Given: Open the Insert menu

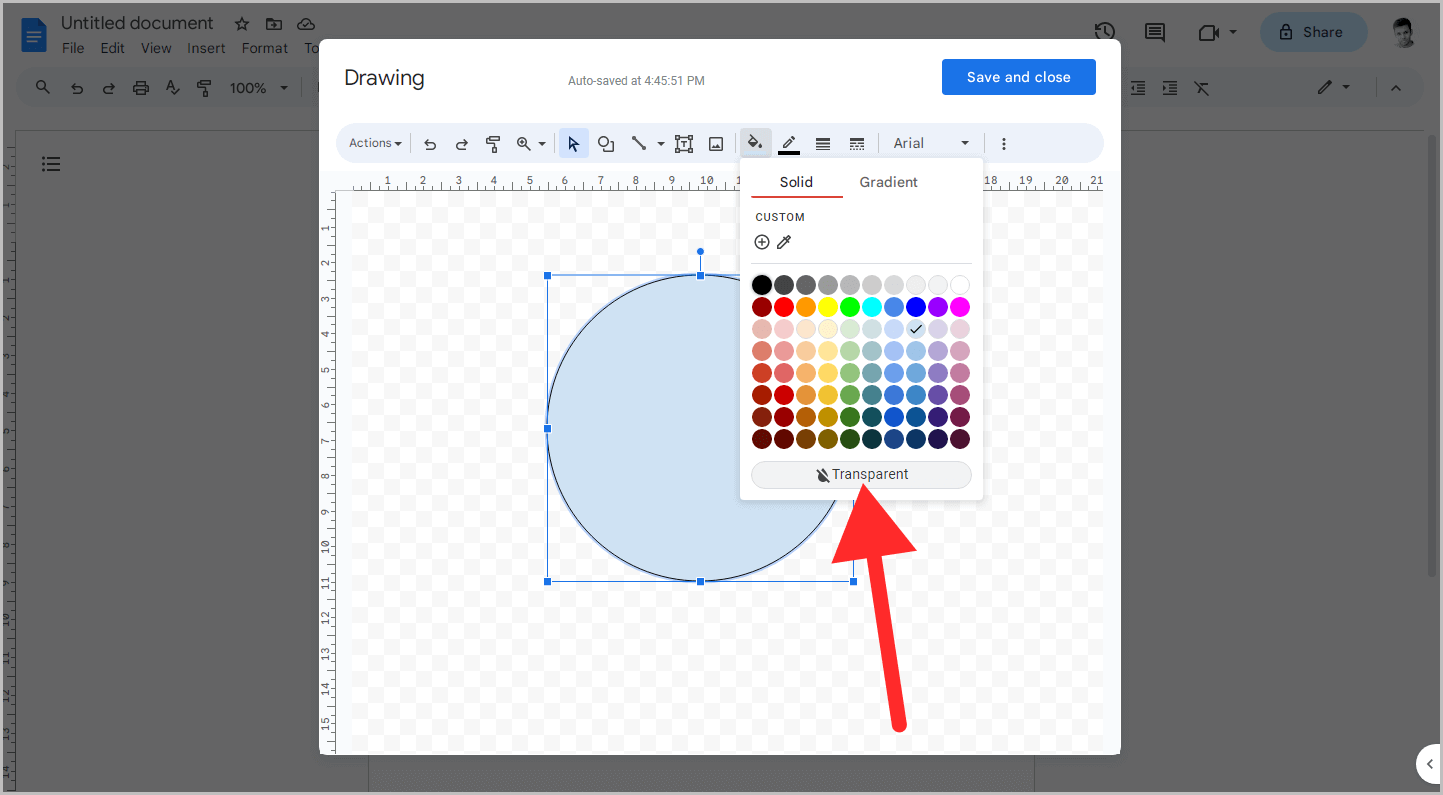Looking at the screenshot, I should [206, 48].
